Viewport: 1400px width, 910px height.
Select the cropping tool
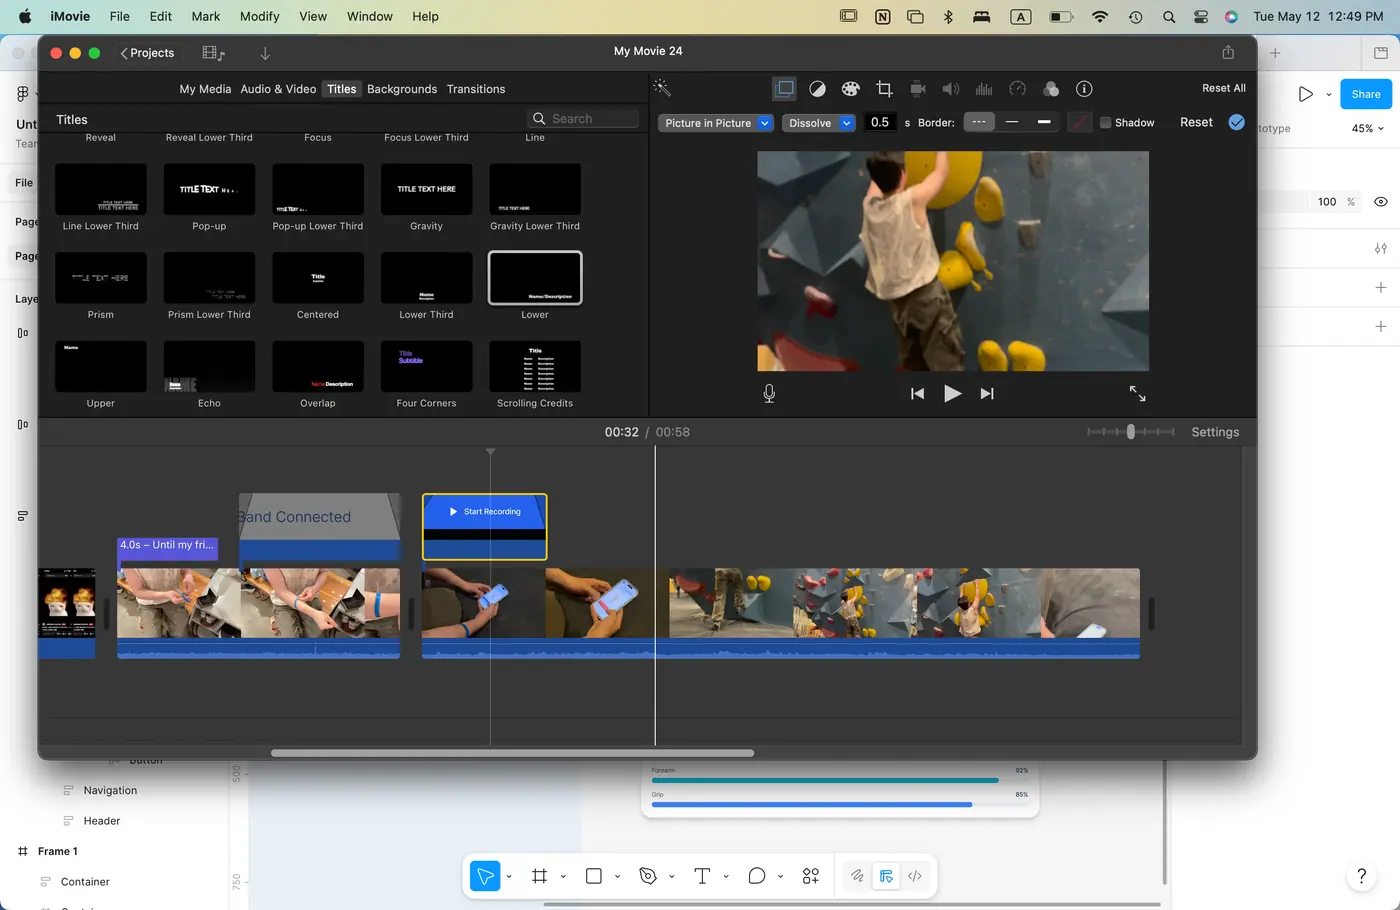(x=884, y=89)
